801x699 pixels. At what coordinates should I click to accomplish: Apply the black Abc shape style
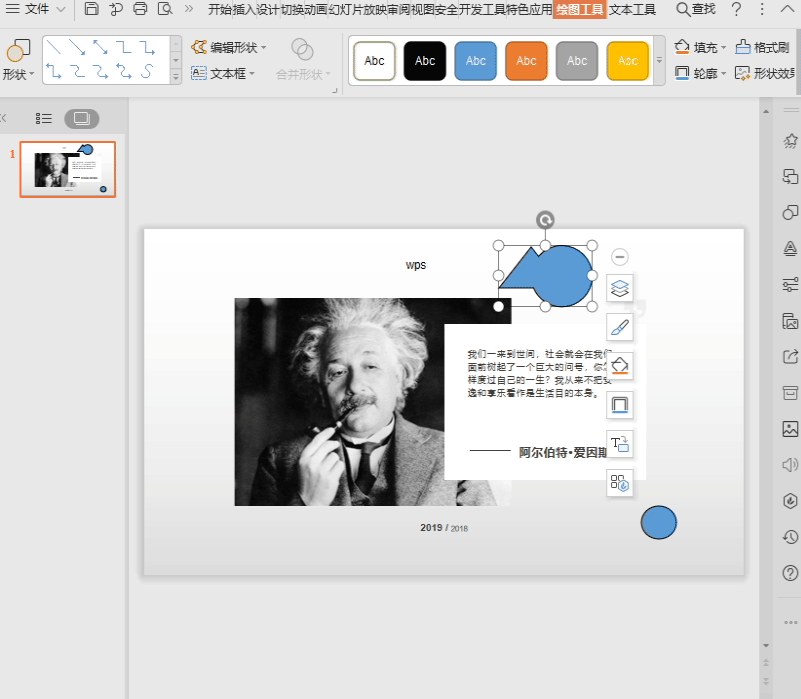pos(425,61)
